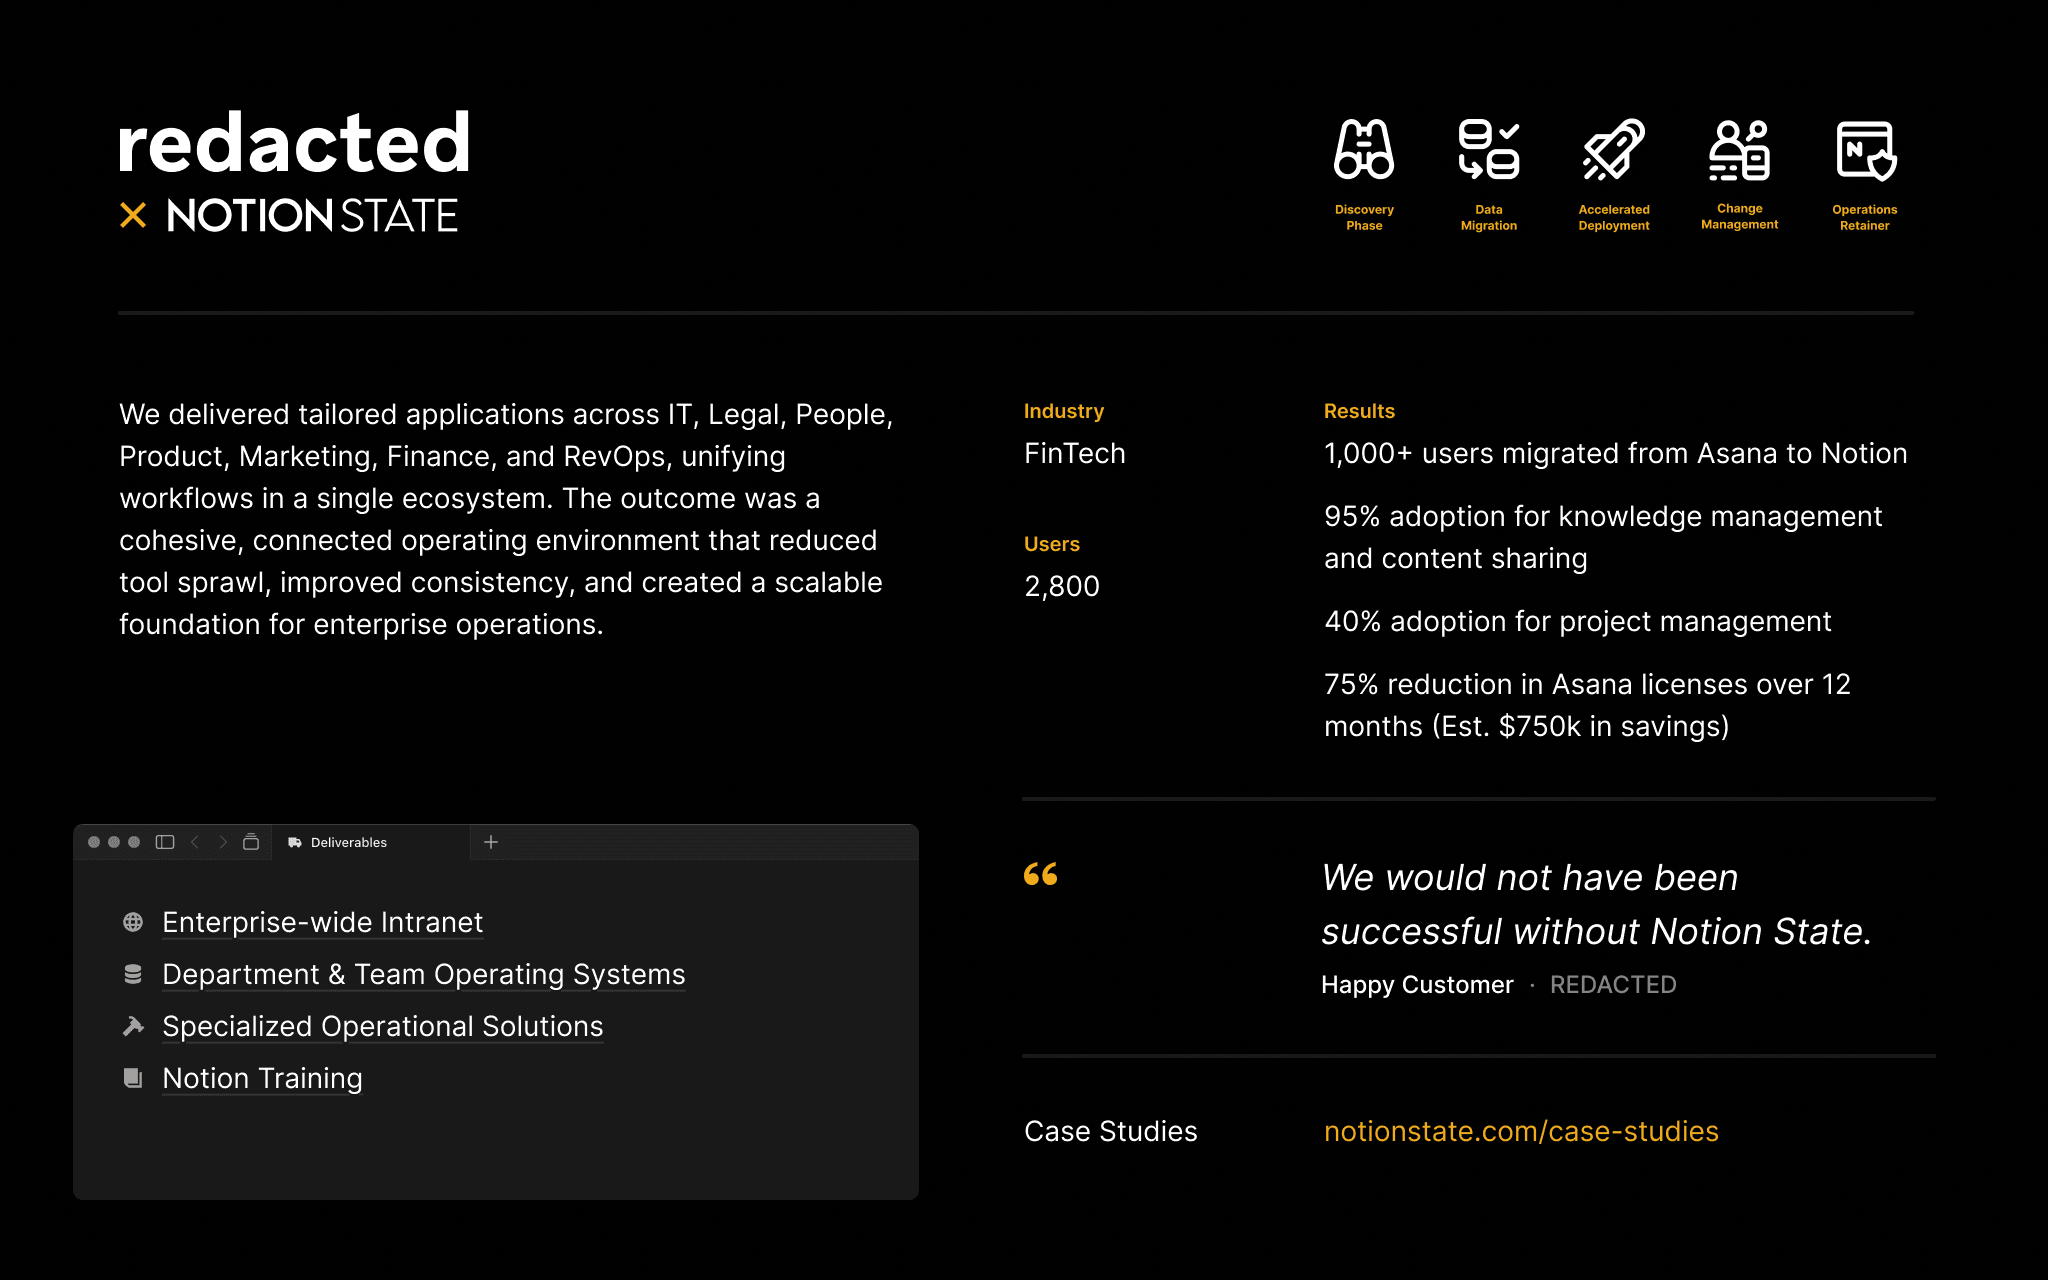Click the globe icon beside Enterprise-wide Intranet
Viewport: 2048px width, 1280px height.
click(x=133, y=922)
